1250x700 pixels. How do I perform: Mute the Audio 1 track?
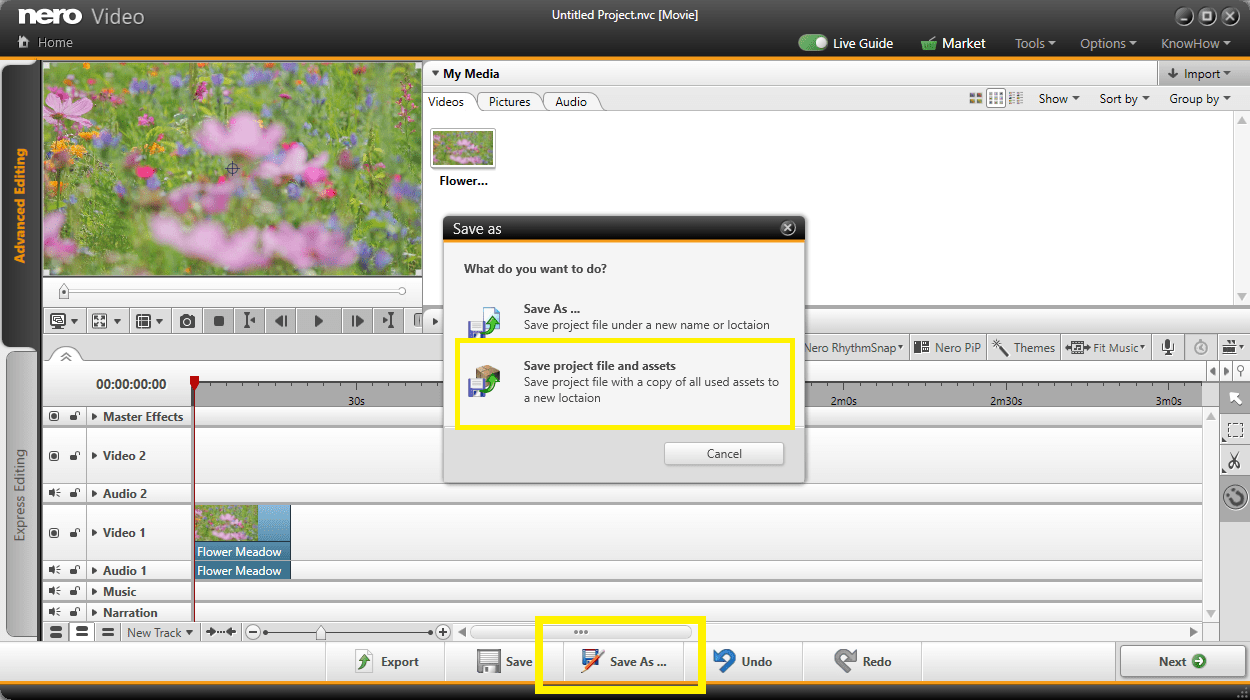pos(54,570)
